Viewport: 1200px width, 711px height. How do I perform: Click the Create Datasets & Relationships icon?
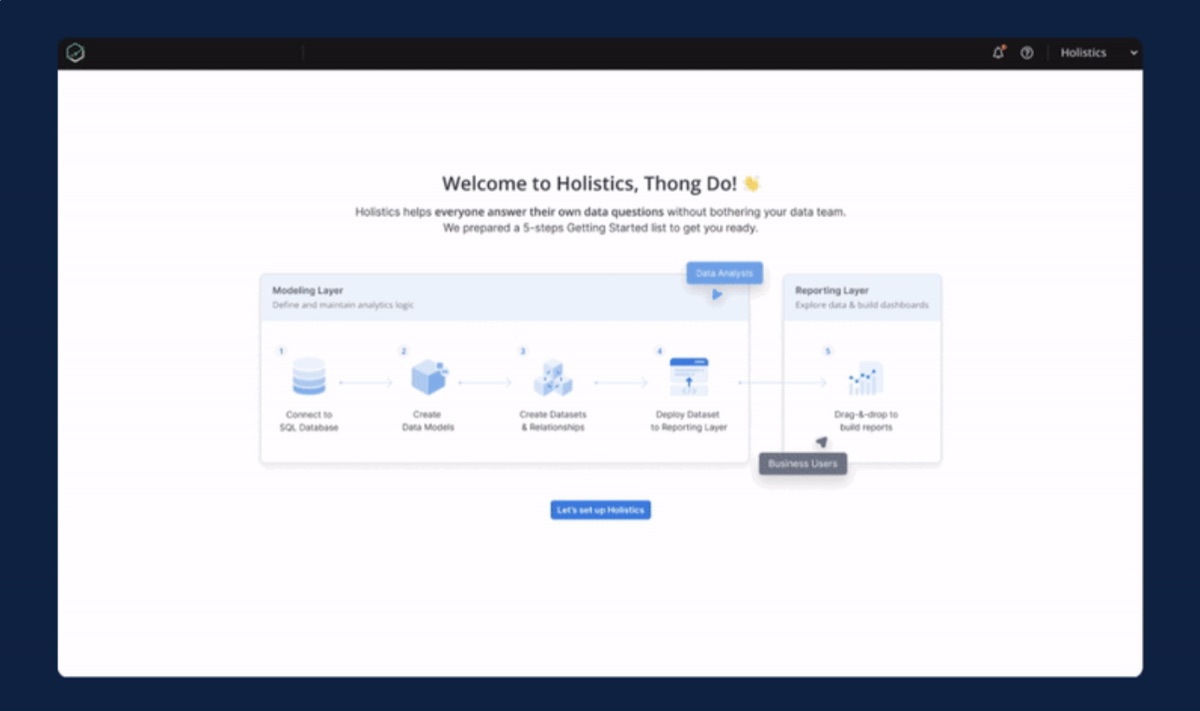click(x=552, y=378)
